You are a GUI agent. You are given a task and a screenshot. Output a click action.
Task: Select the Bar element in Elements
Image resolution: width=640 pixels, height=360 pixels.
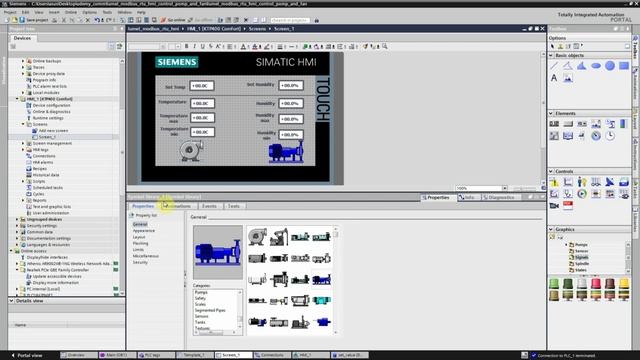pos(624,124)
